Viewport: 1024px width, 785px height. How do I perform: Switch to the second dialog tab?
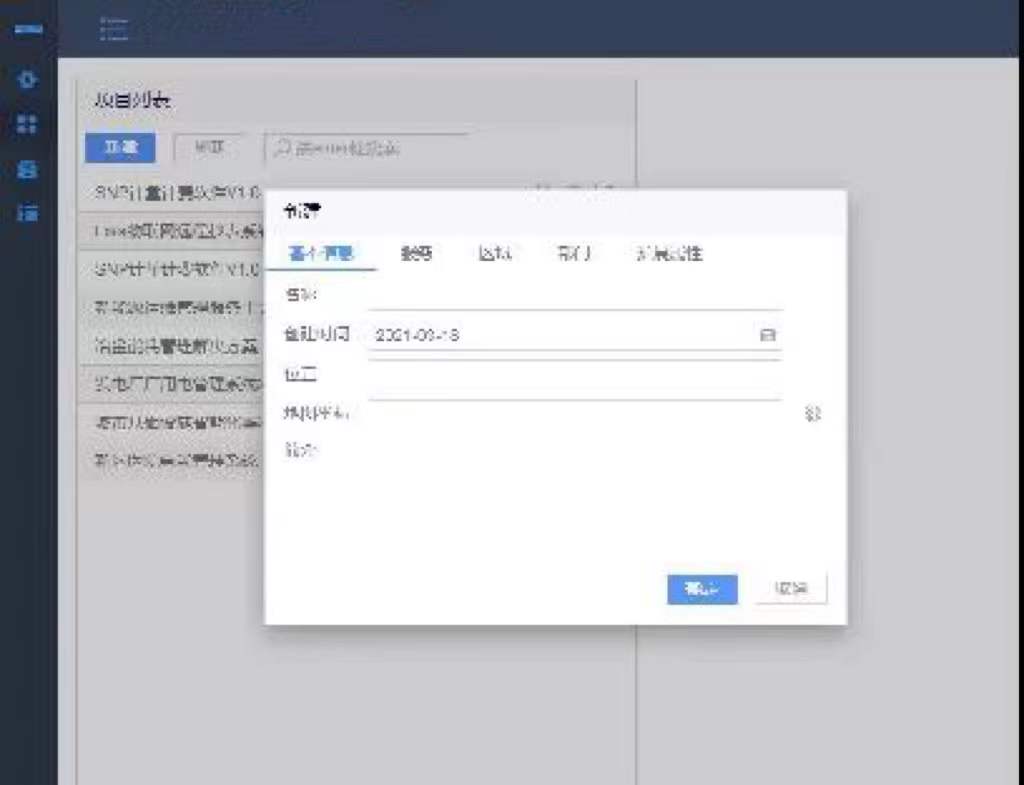click(416, 254)
